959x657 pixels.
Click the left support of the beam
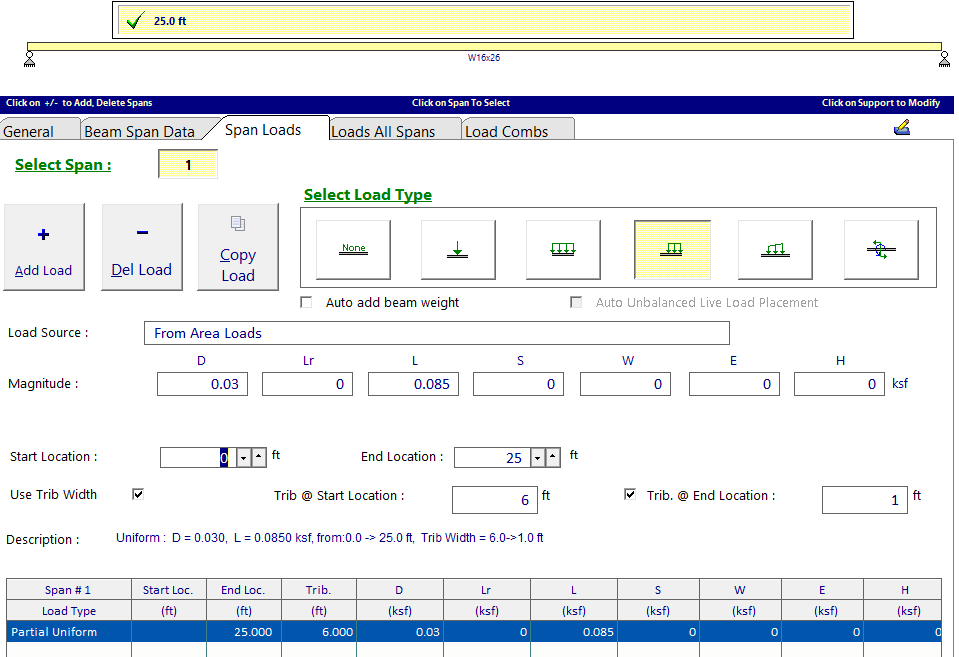[29, 59]
